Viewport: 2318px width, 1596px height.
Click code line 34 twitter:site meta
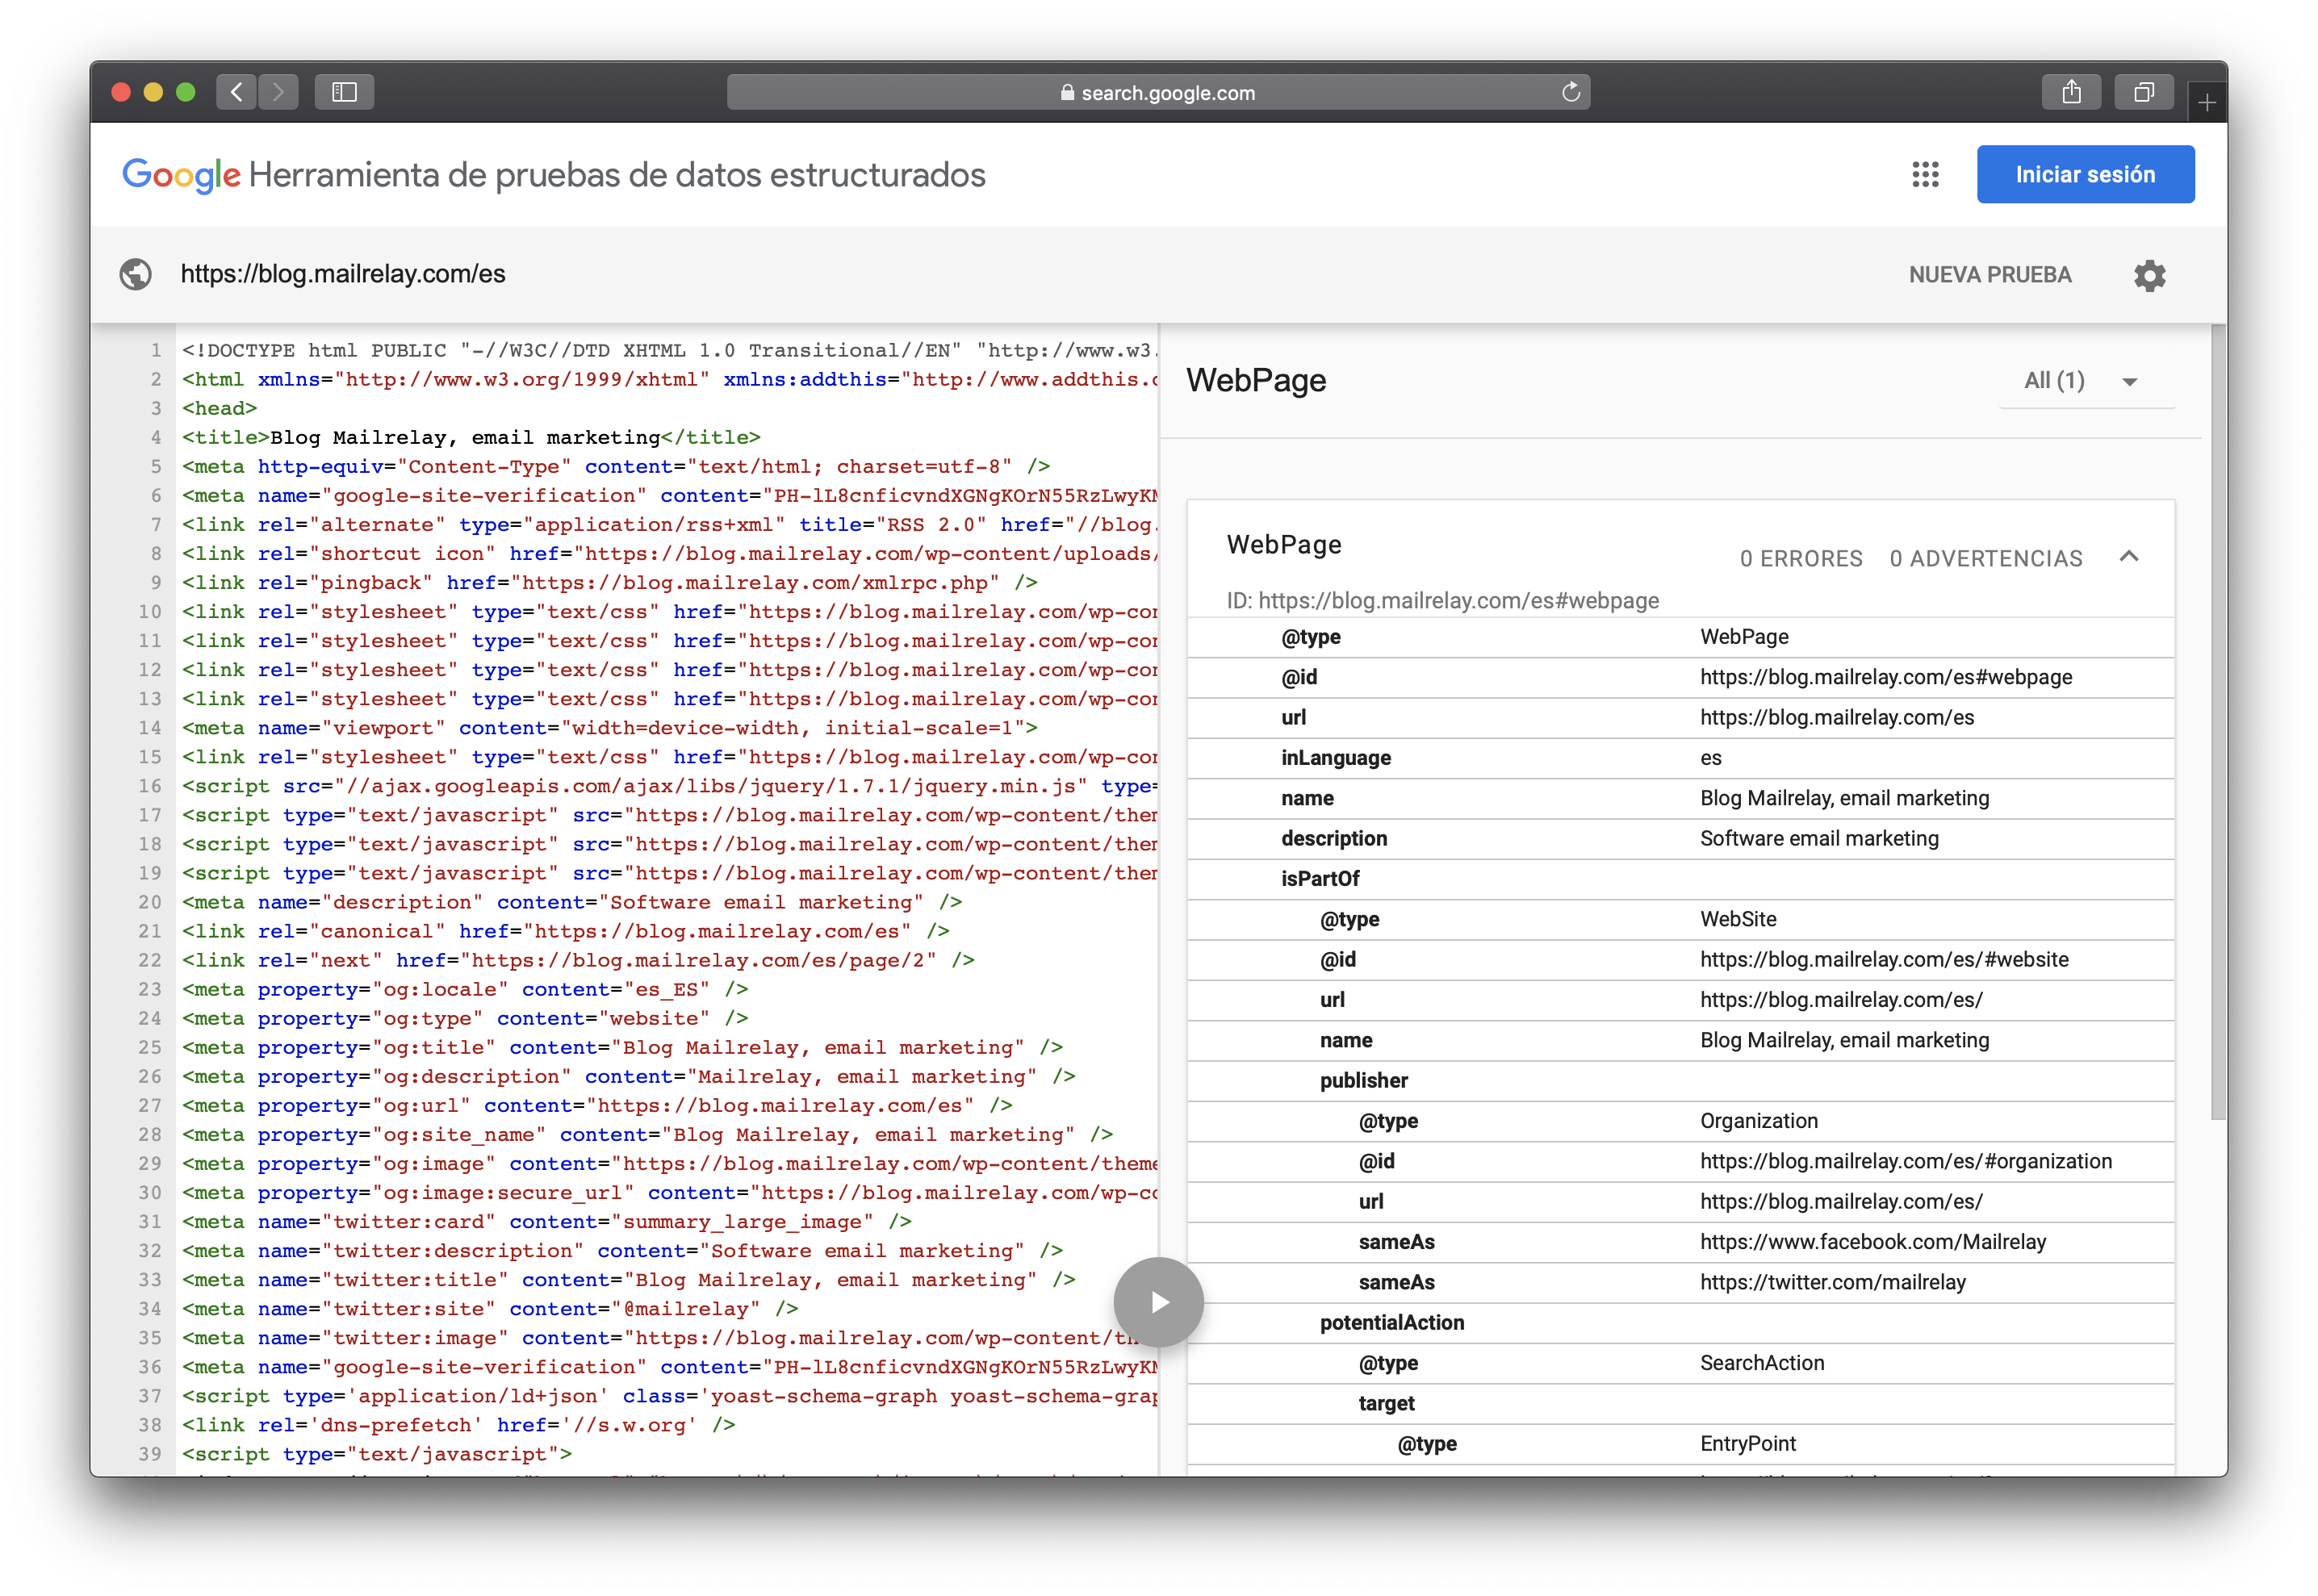(x=489, y=1308)
